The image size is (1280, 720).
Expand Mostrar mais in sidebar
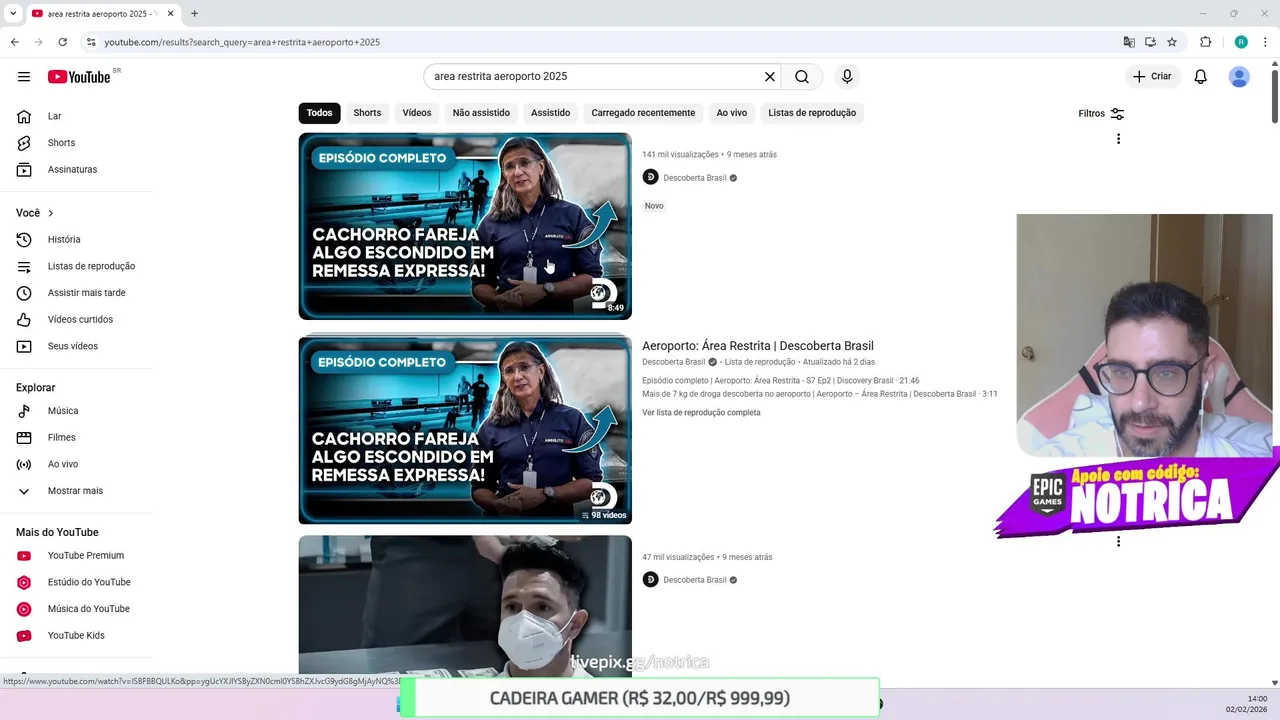coord(76,491)
